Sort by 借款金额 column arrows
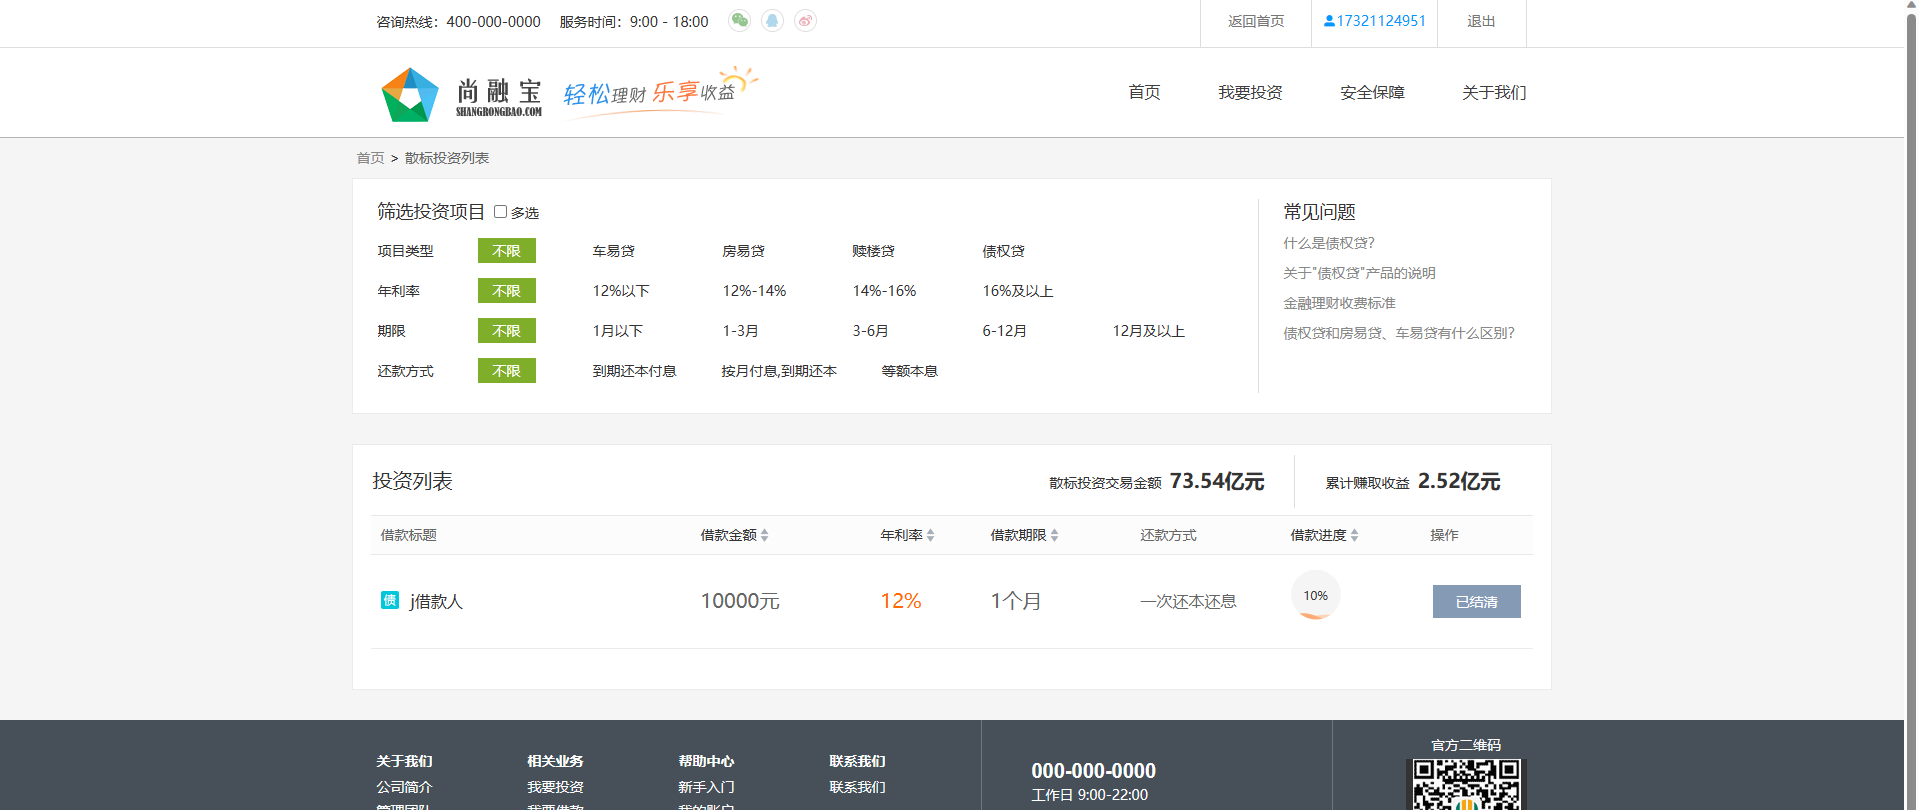The image size is (1919, 810). (764, 535)
